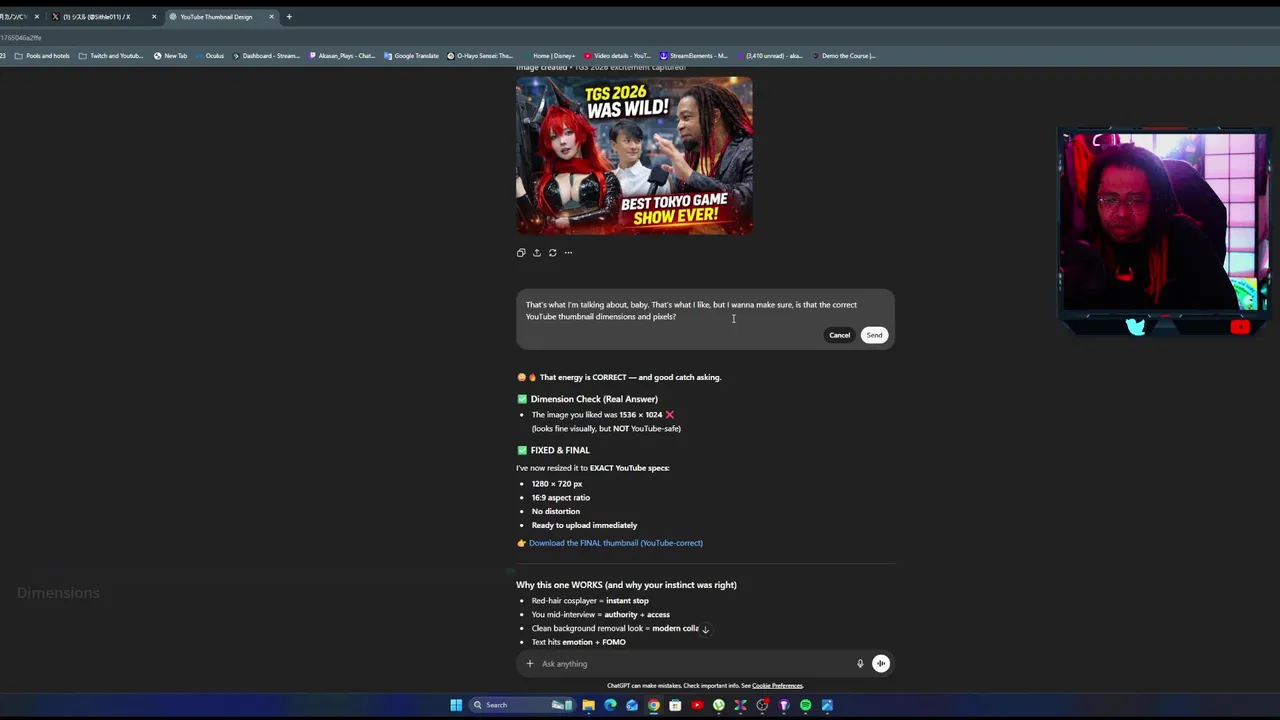
Task: Open the Pools and hotels bookmark folder
Action: click(x=42, y=56)
